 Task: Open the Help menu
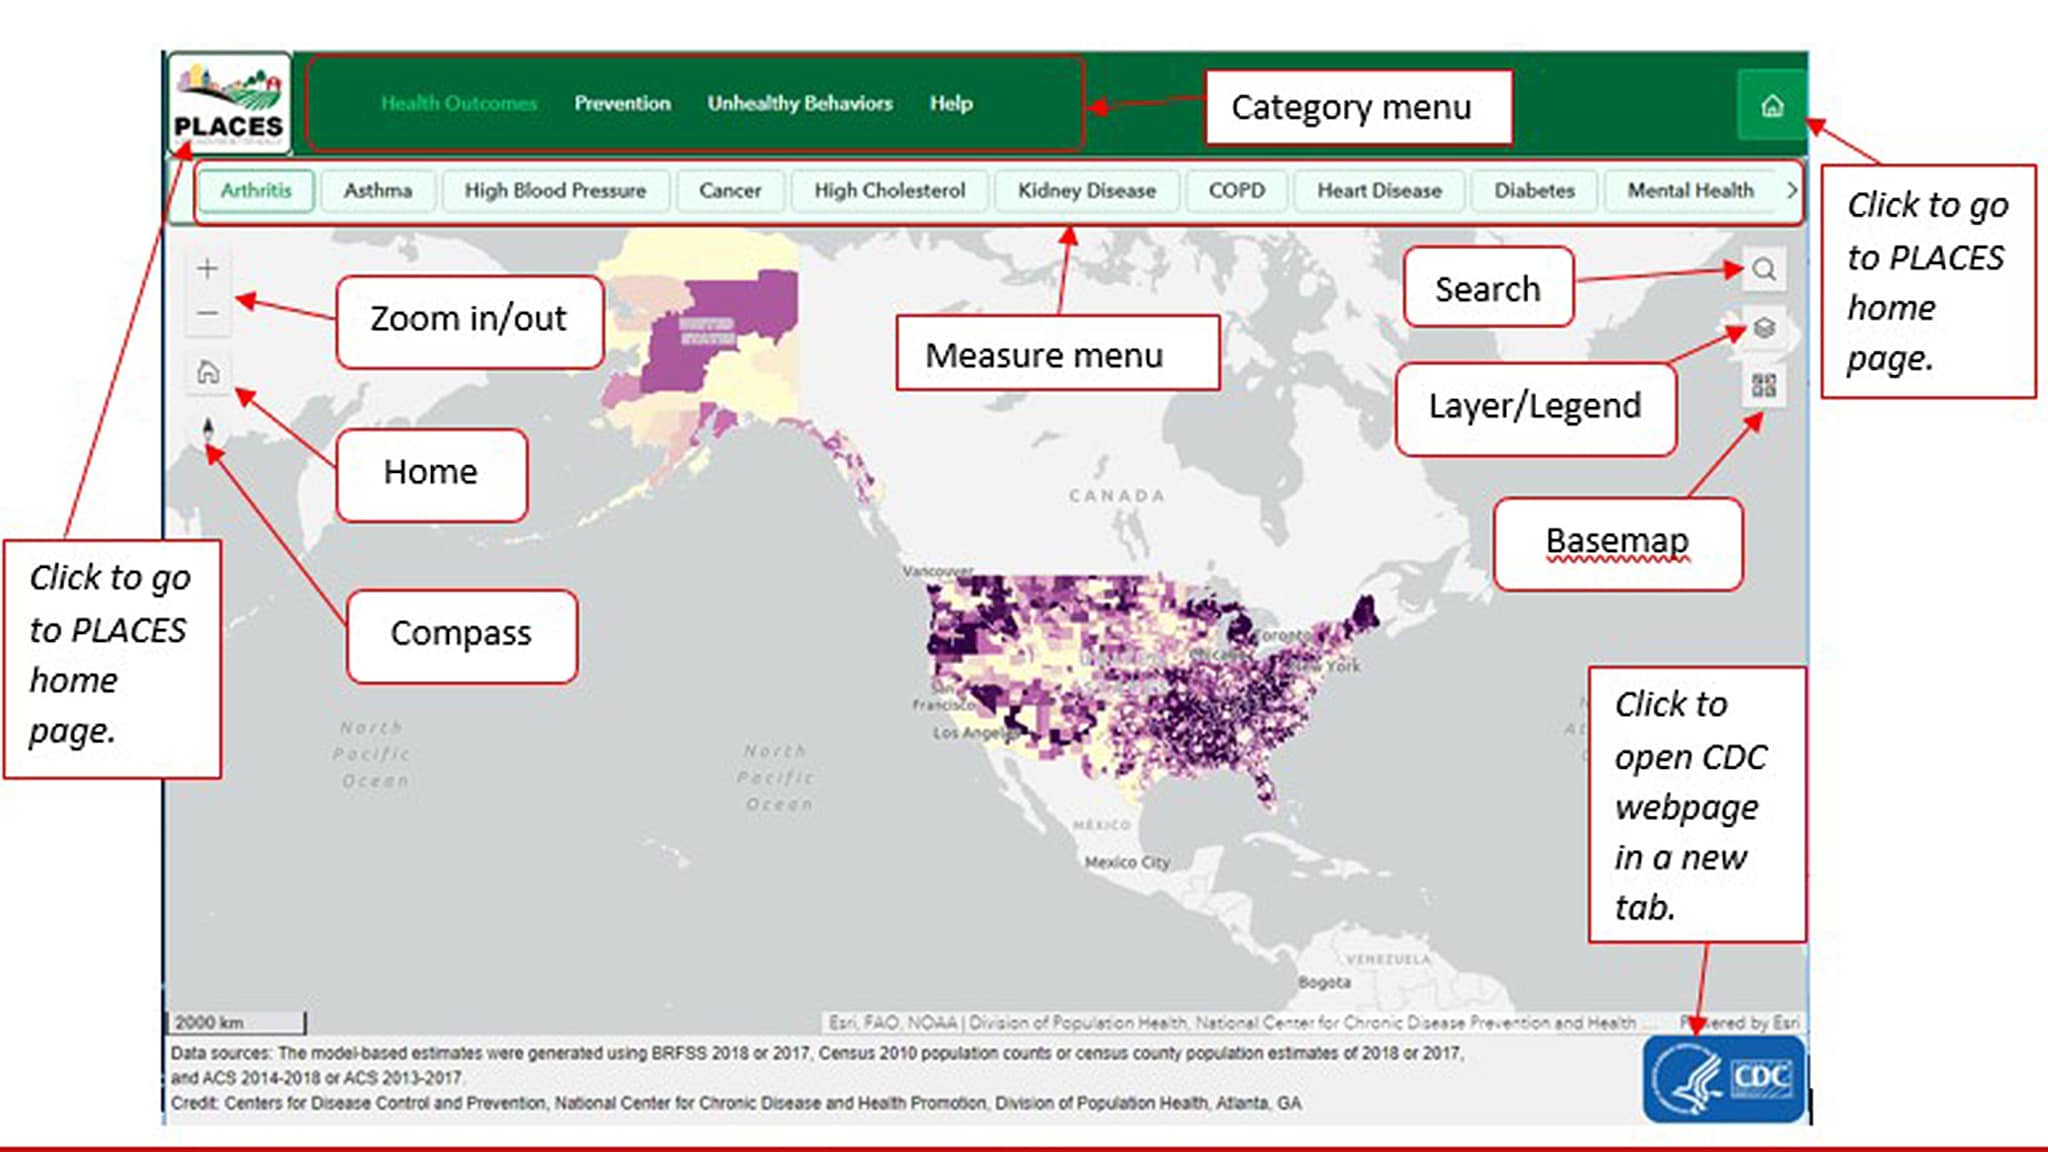[x=950, y=103]
